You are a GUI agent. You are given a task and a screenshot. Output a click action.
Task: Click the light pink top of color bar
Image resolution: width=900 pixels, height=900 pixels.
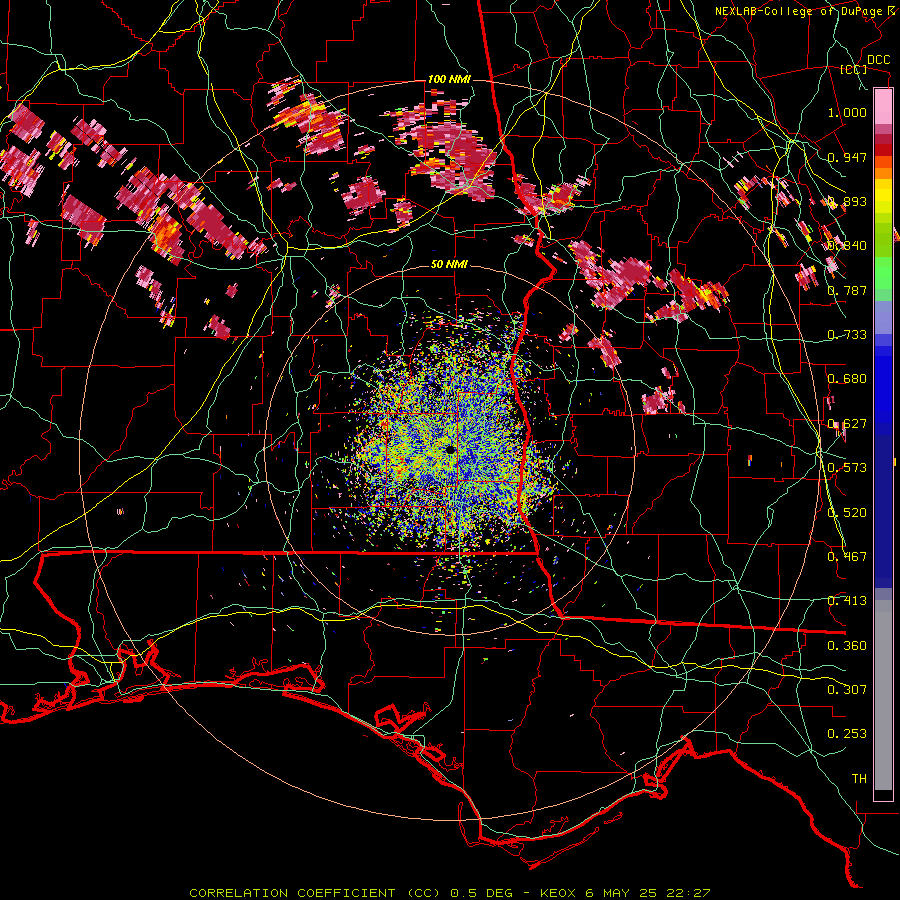click(883, 107)
